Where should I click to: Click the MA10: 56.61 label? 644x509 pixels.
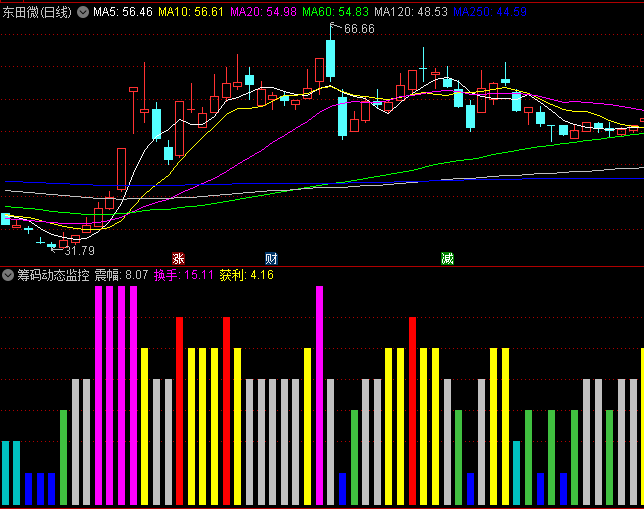(x=191, y=12)
